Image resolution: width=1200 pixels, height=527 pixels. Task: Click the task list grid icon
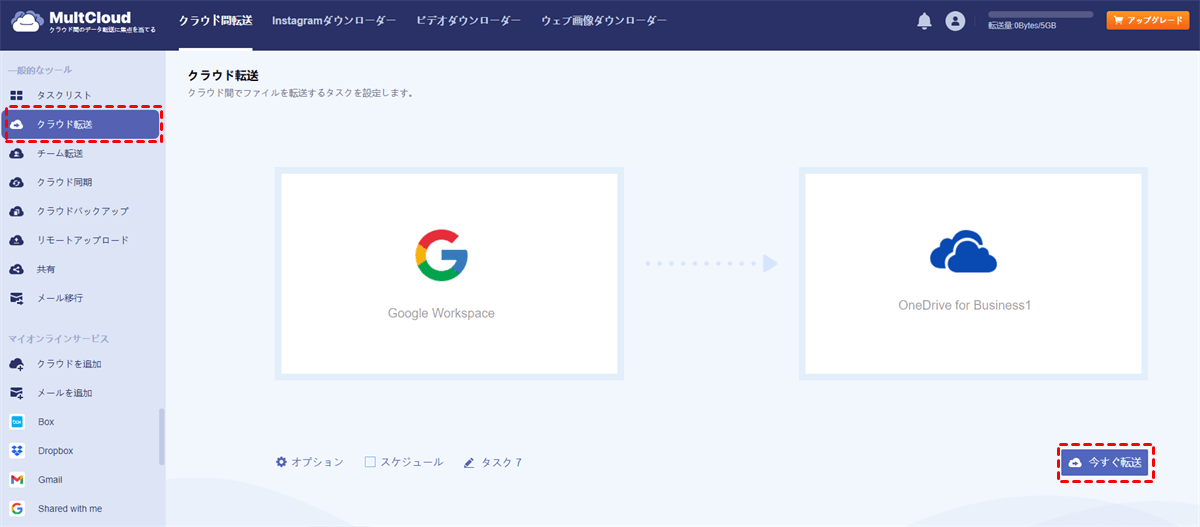(x=17, y=95)
